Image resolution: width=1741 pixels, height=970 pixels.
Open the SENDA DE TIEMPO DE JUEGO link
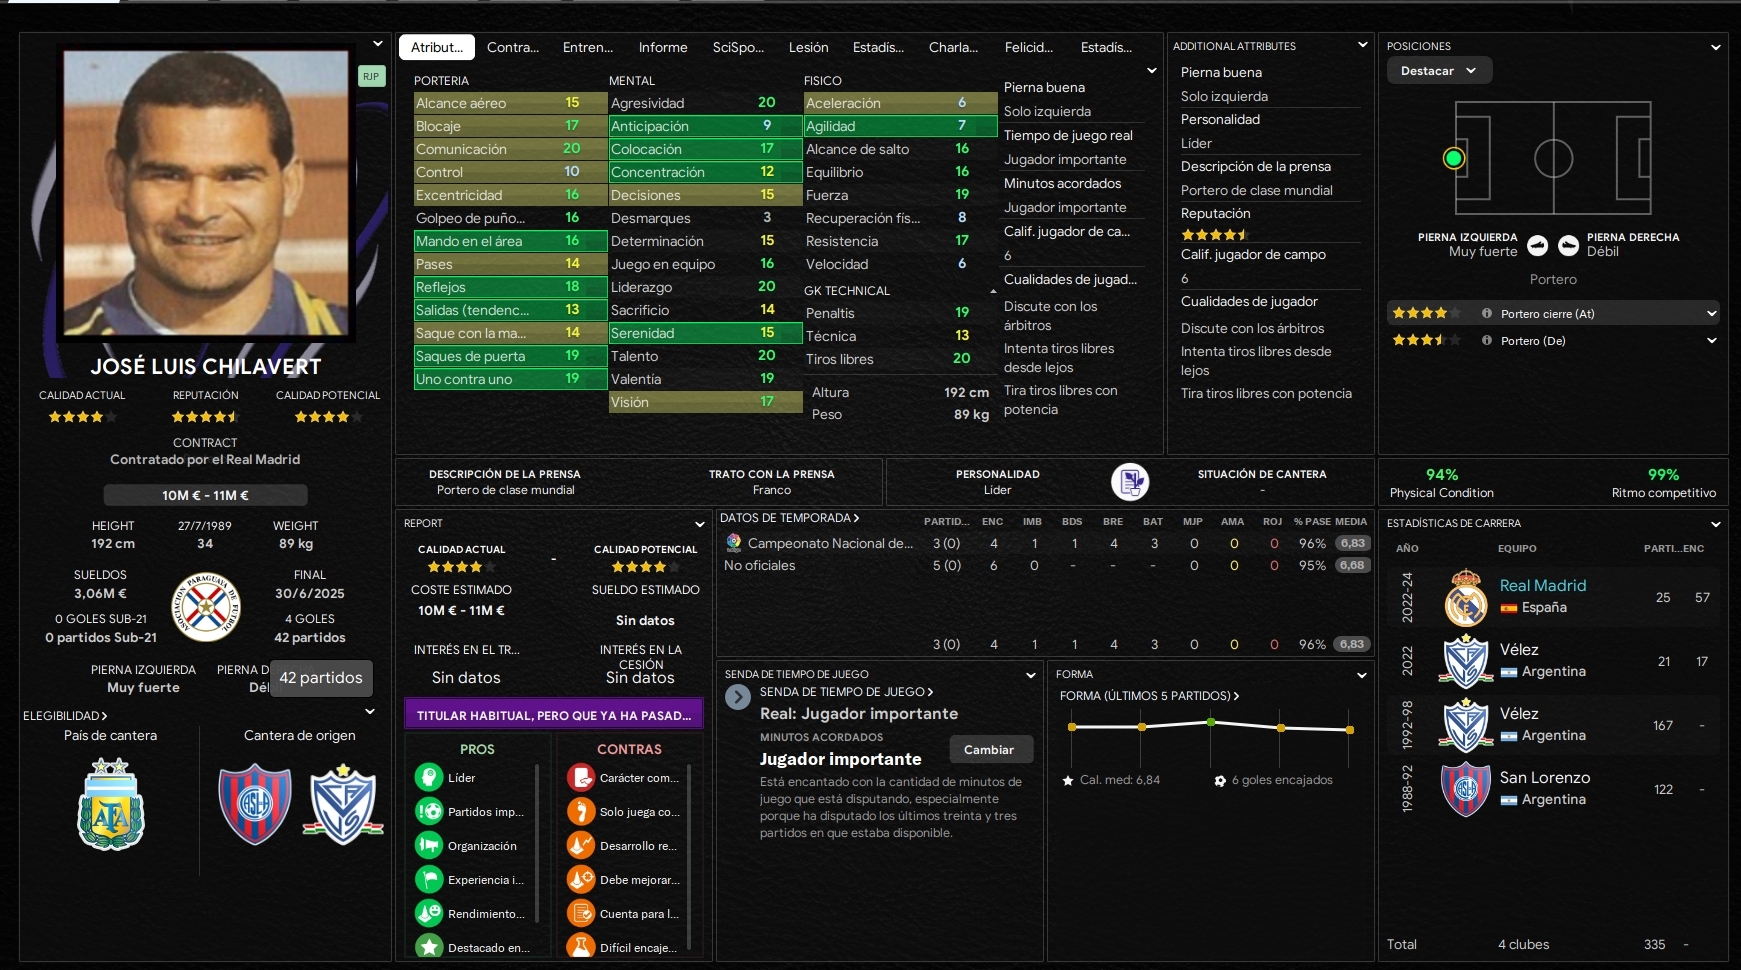coord(846,692)
